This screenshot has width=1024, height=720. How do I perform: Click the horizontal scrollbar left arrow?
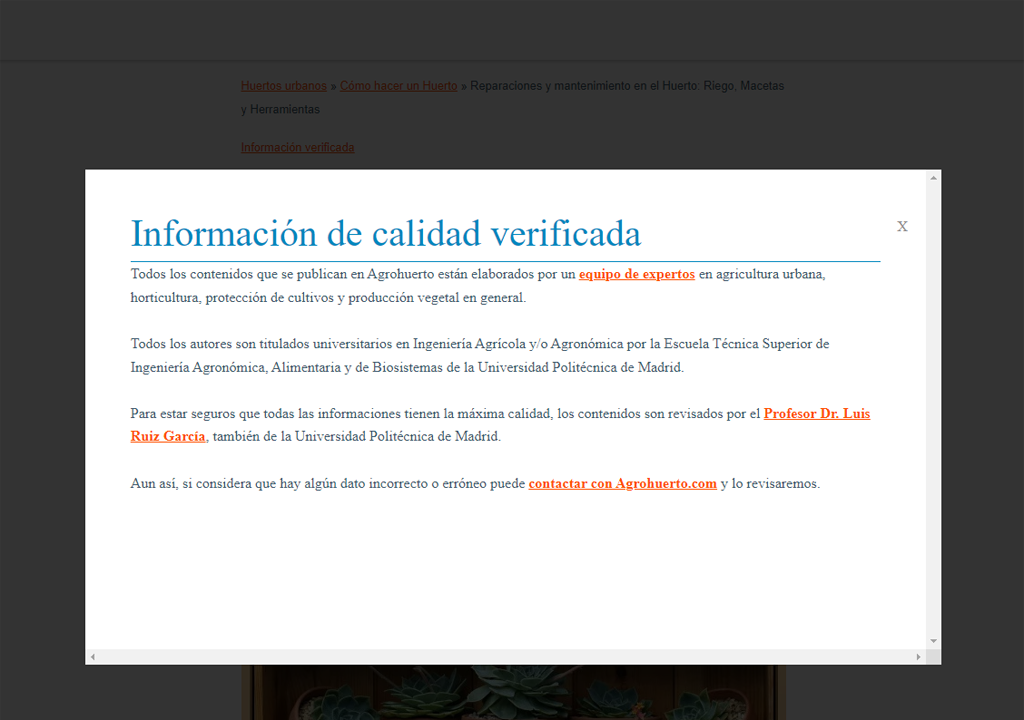[93, 657]
